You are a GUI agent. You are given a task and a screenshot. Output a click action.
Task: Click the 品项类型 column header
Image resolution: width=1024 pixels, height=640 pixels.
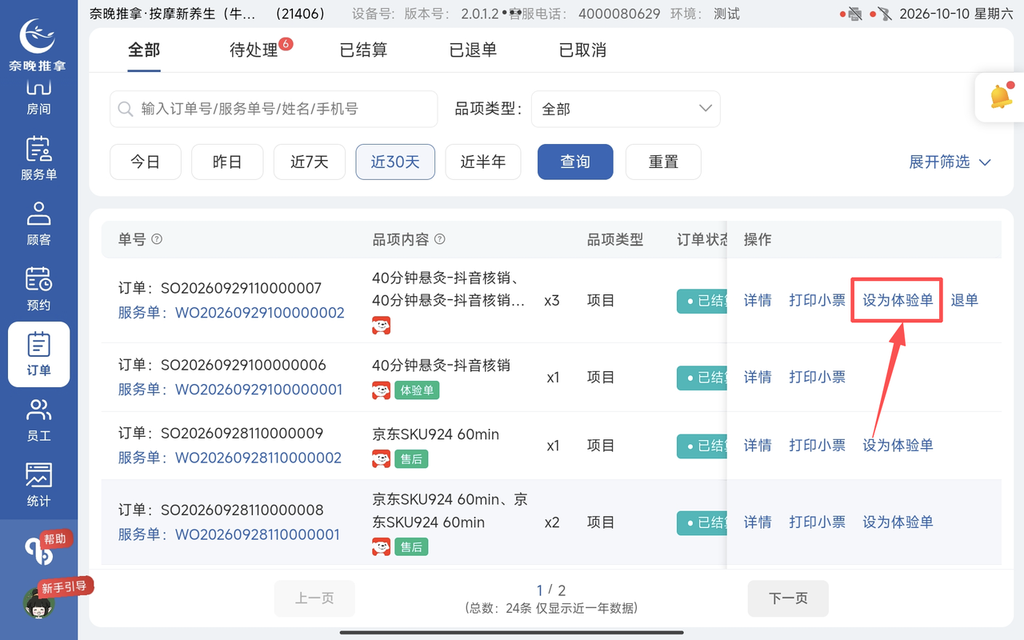615,240
